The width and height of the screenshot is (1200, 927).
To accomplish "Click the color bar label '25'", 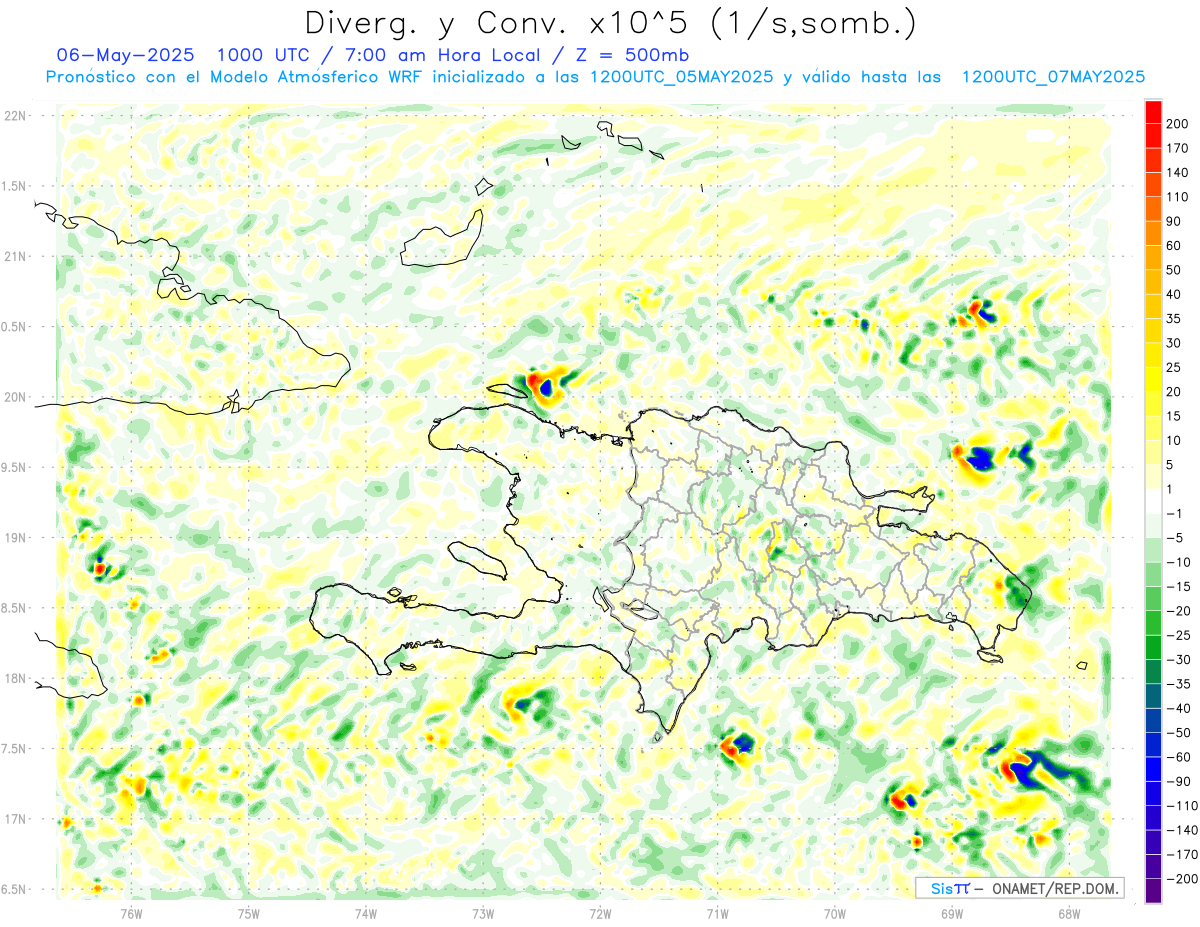I will [x=1175, y=368].
